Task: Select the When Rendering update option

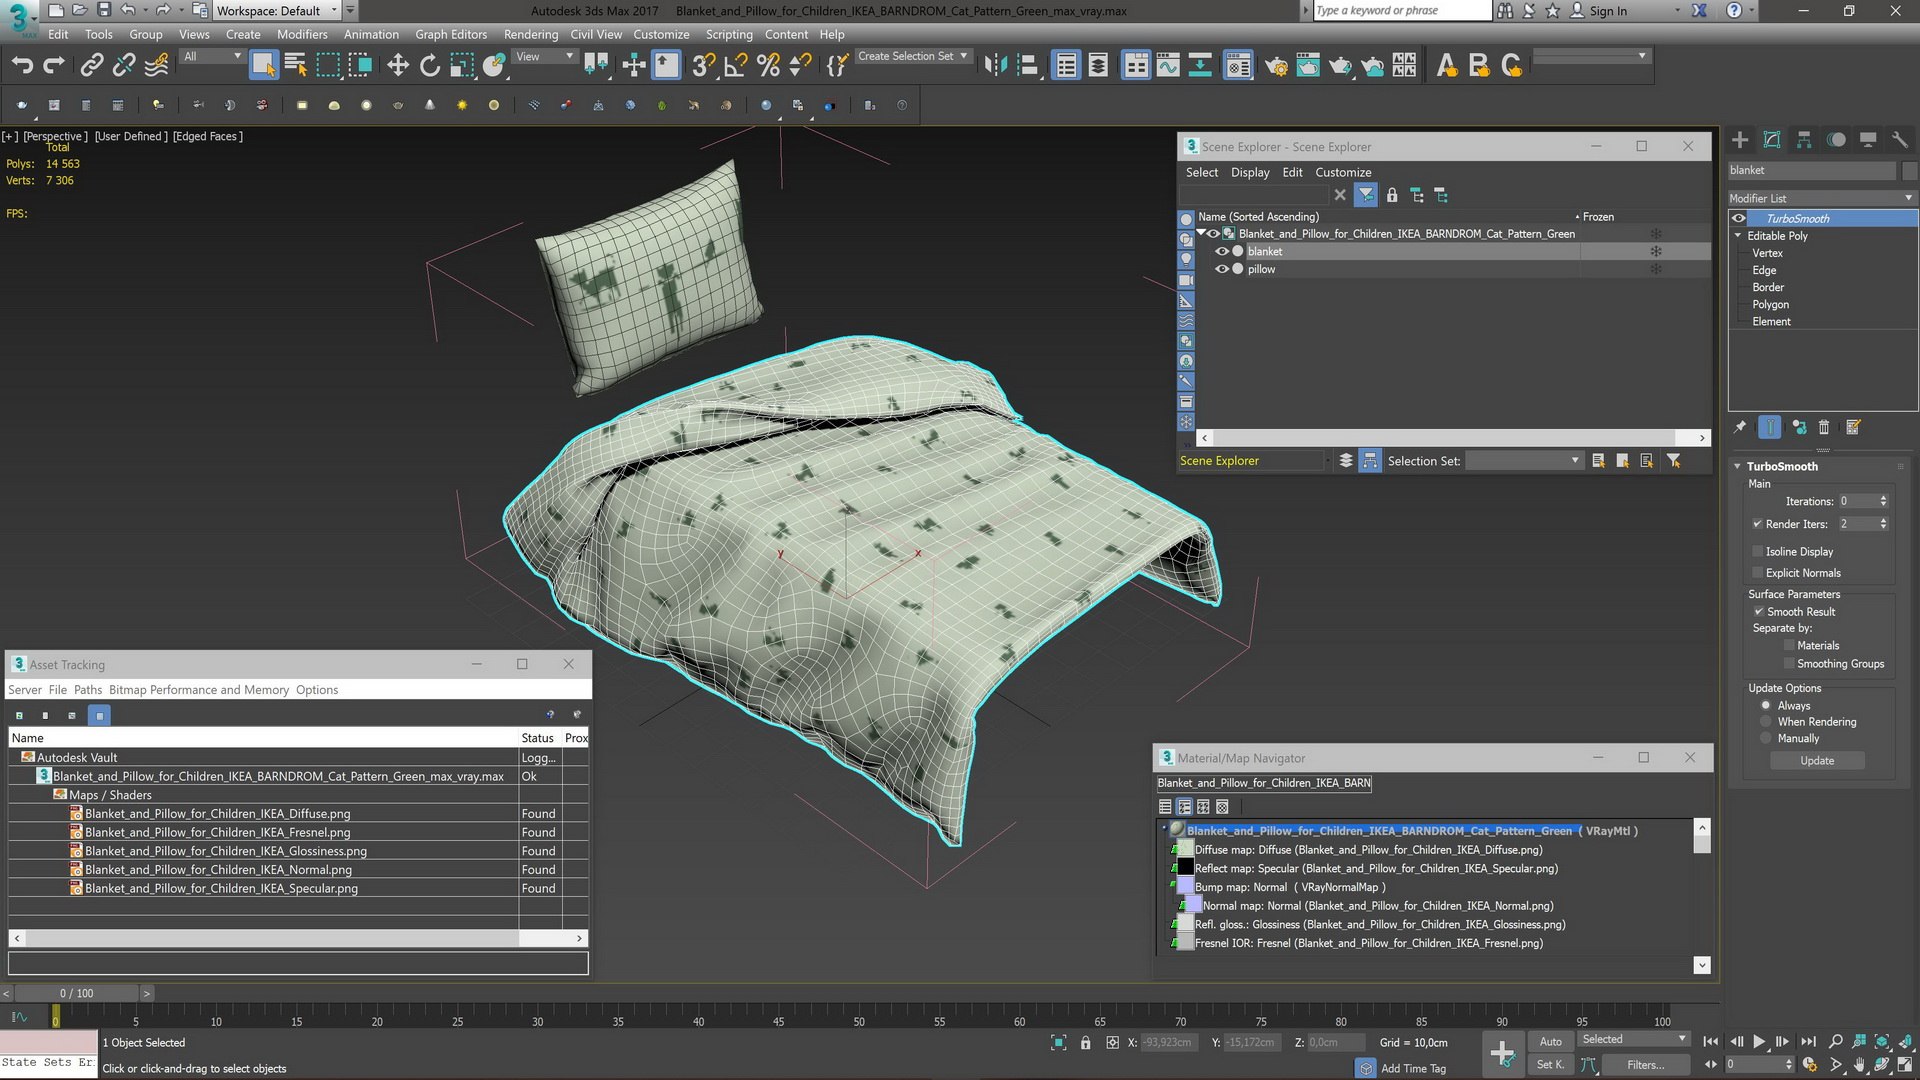Action: pos(1766,722)
